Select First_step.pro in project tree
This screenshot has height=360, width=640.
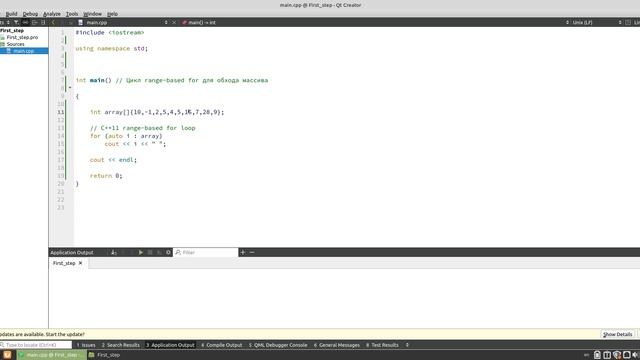pyautogui.click(x=22, y=37)
